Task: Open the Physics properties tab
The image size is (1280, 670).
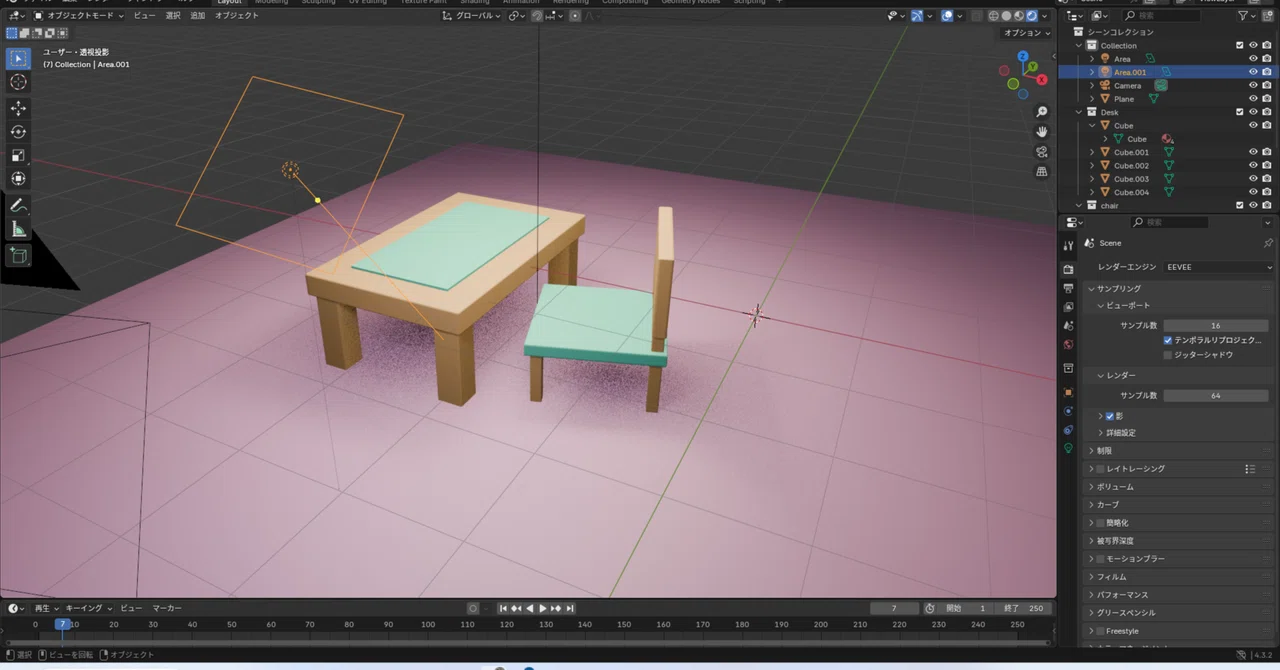Action: pyautogui.click(x=1068, y=411)
